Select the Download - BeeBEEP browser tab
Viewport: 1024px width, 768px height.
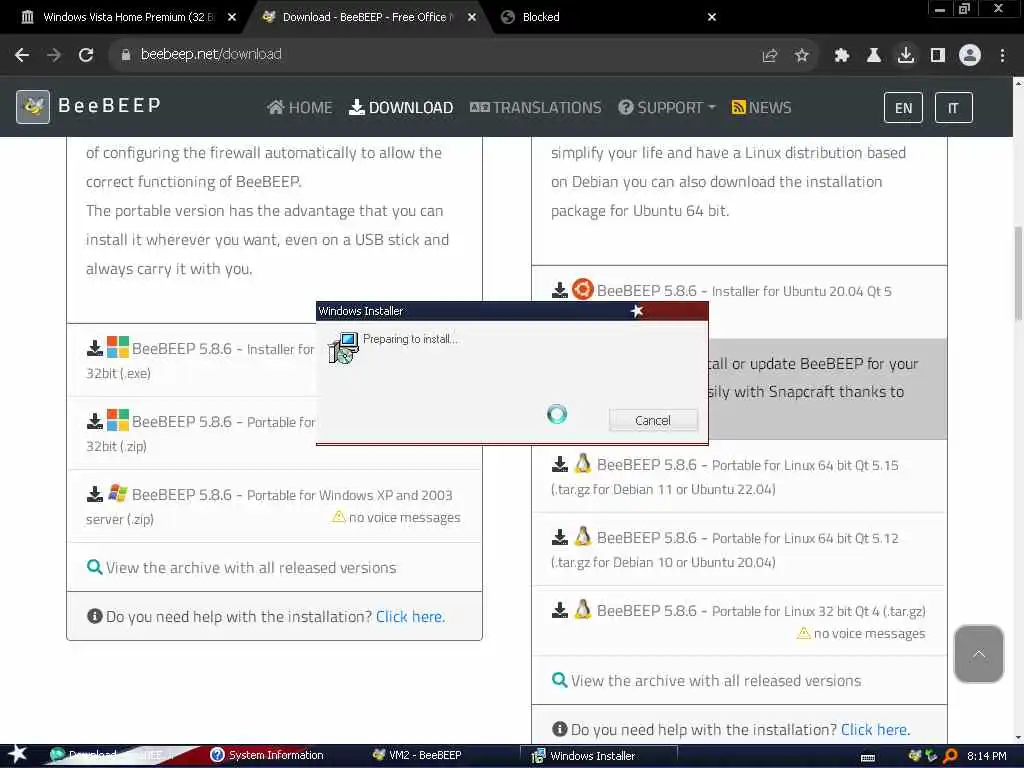[x=366, y=17]
